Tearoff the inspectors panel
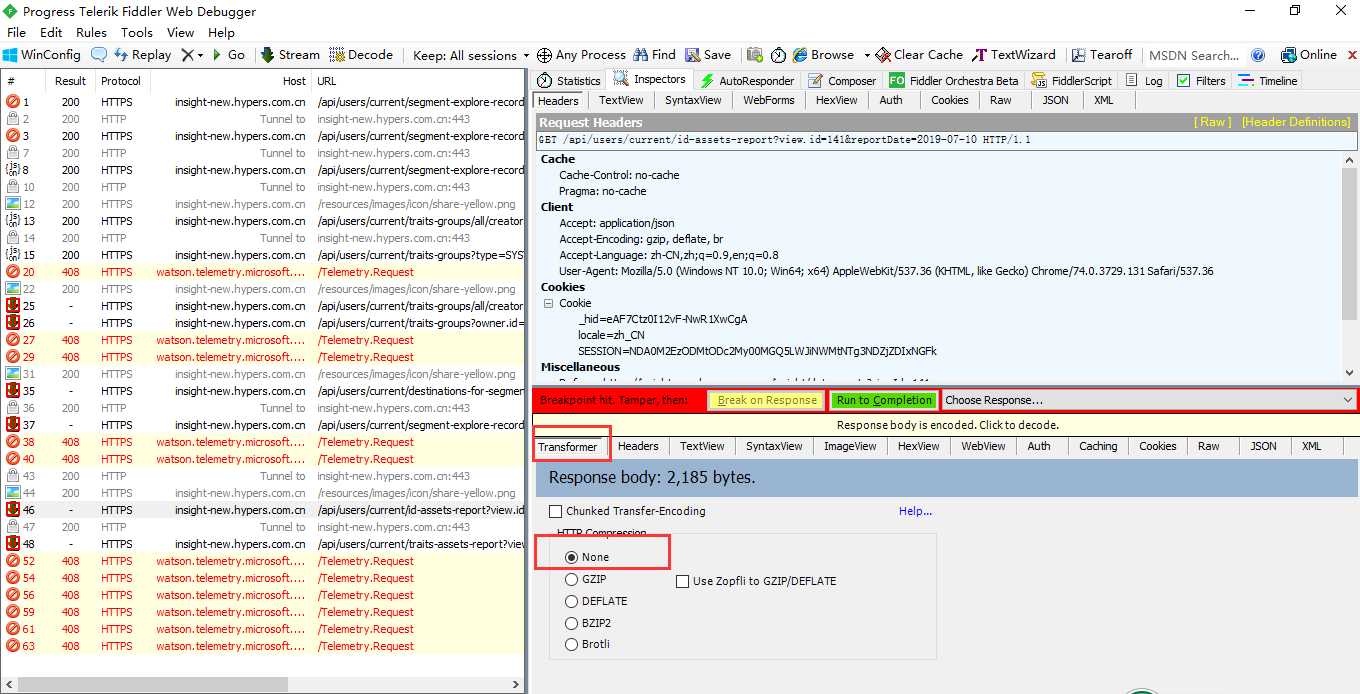Viewport: 1360px width, 694px height. tap(1102, 55)
